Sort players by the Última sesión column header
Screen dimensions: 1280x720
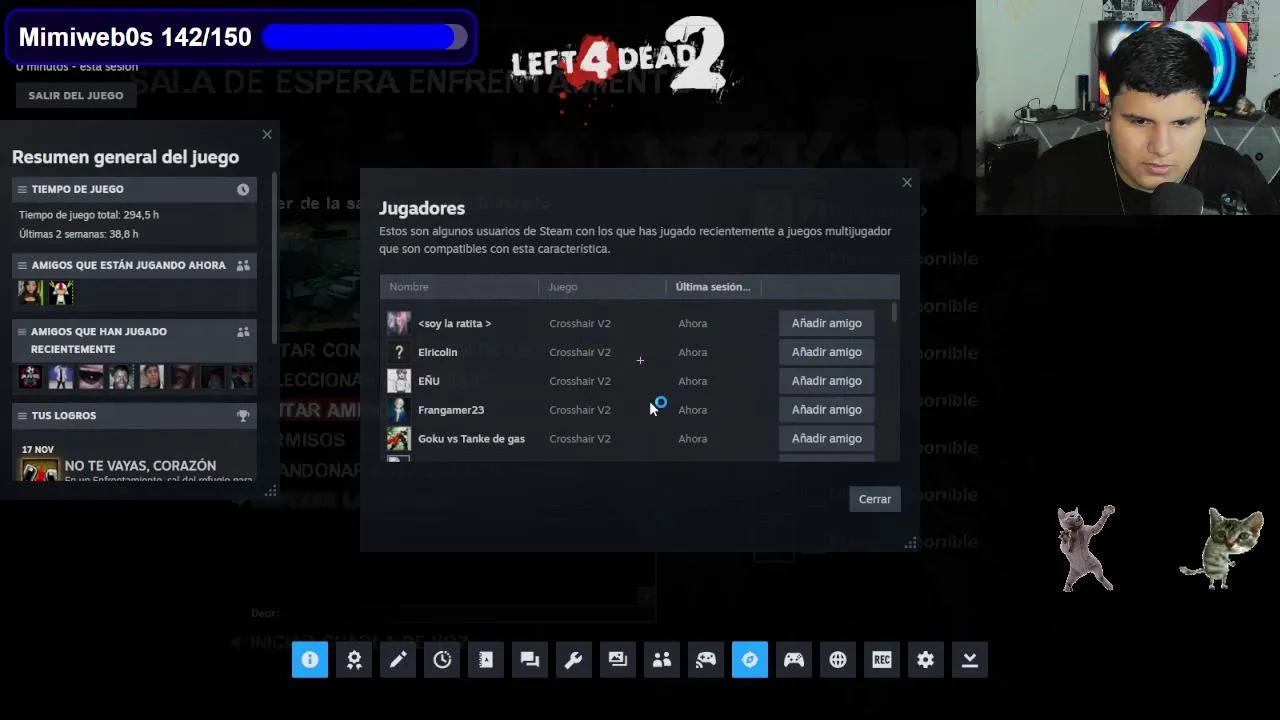tap(713, 287)
